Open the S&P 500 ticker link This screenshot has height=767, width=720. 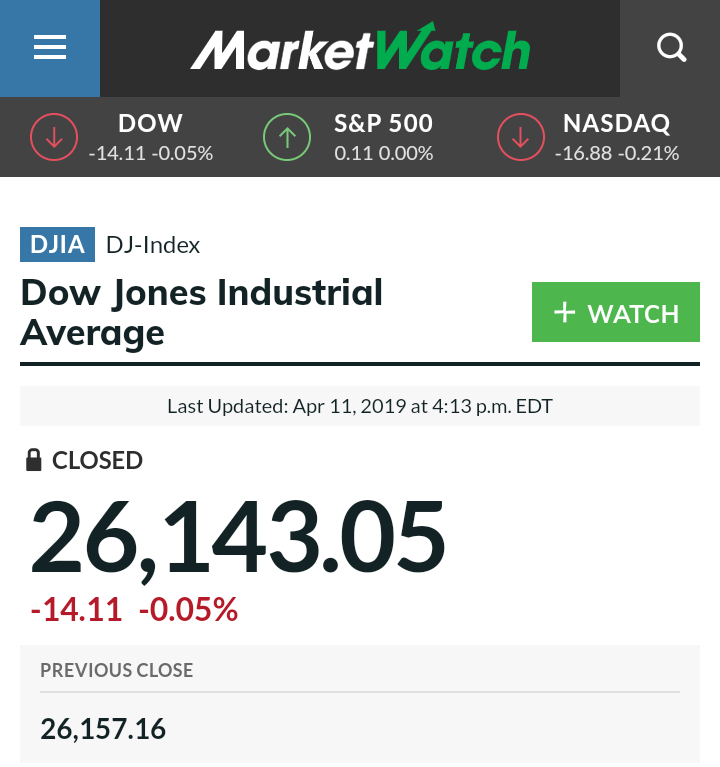(x=383, y=124)
